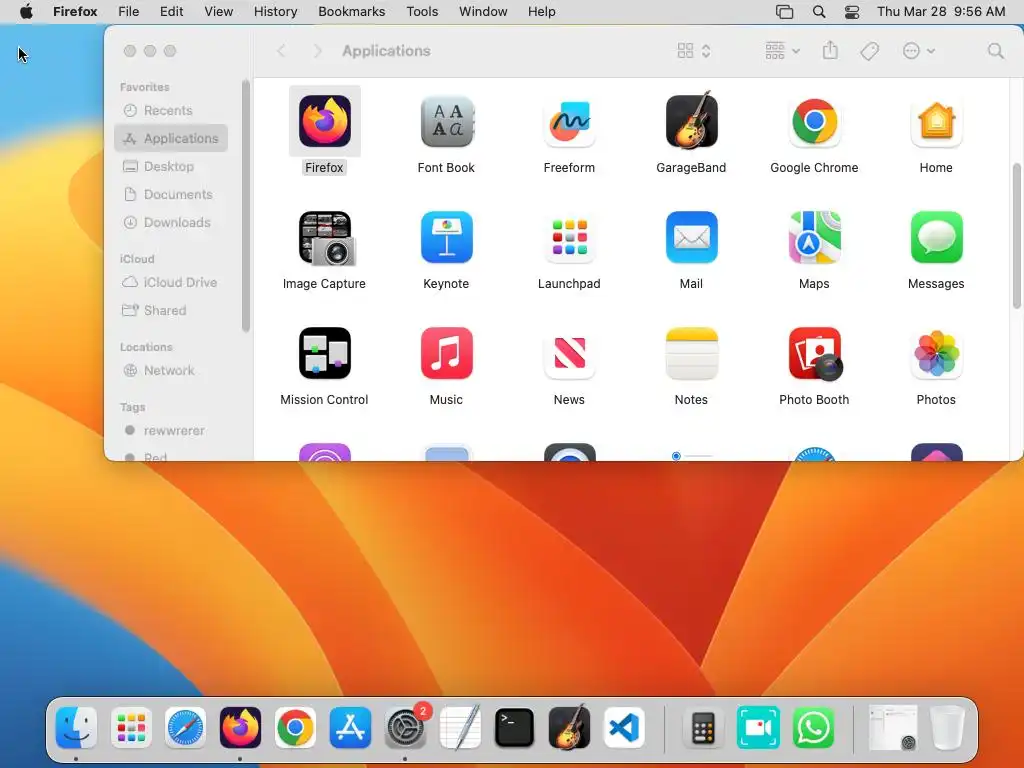Select the News app icon
This screenshot has width=1024, height=768.
click(569, 353)
